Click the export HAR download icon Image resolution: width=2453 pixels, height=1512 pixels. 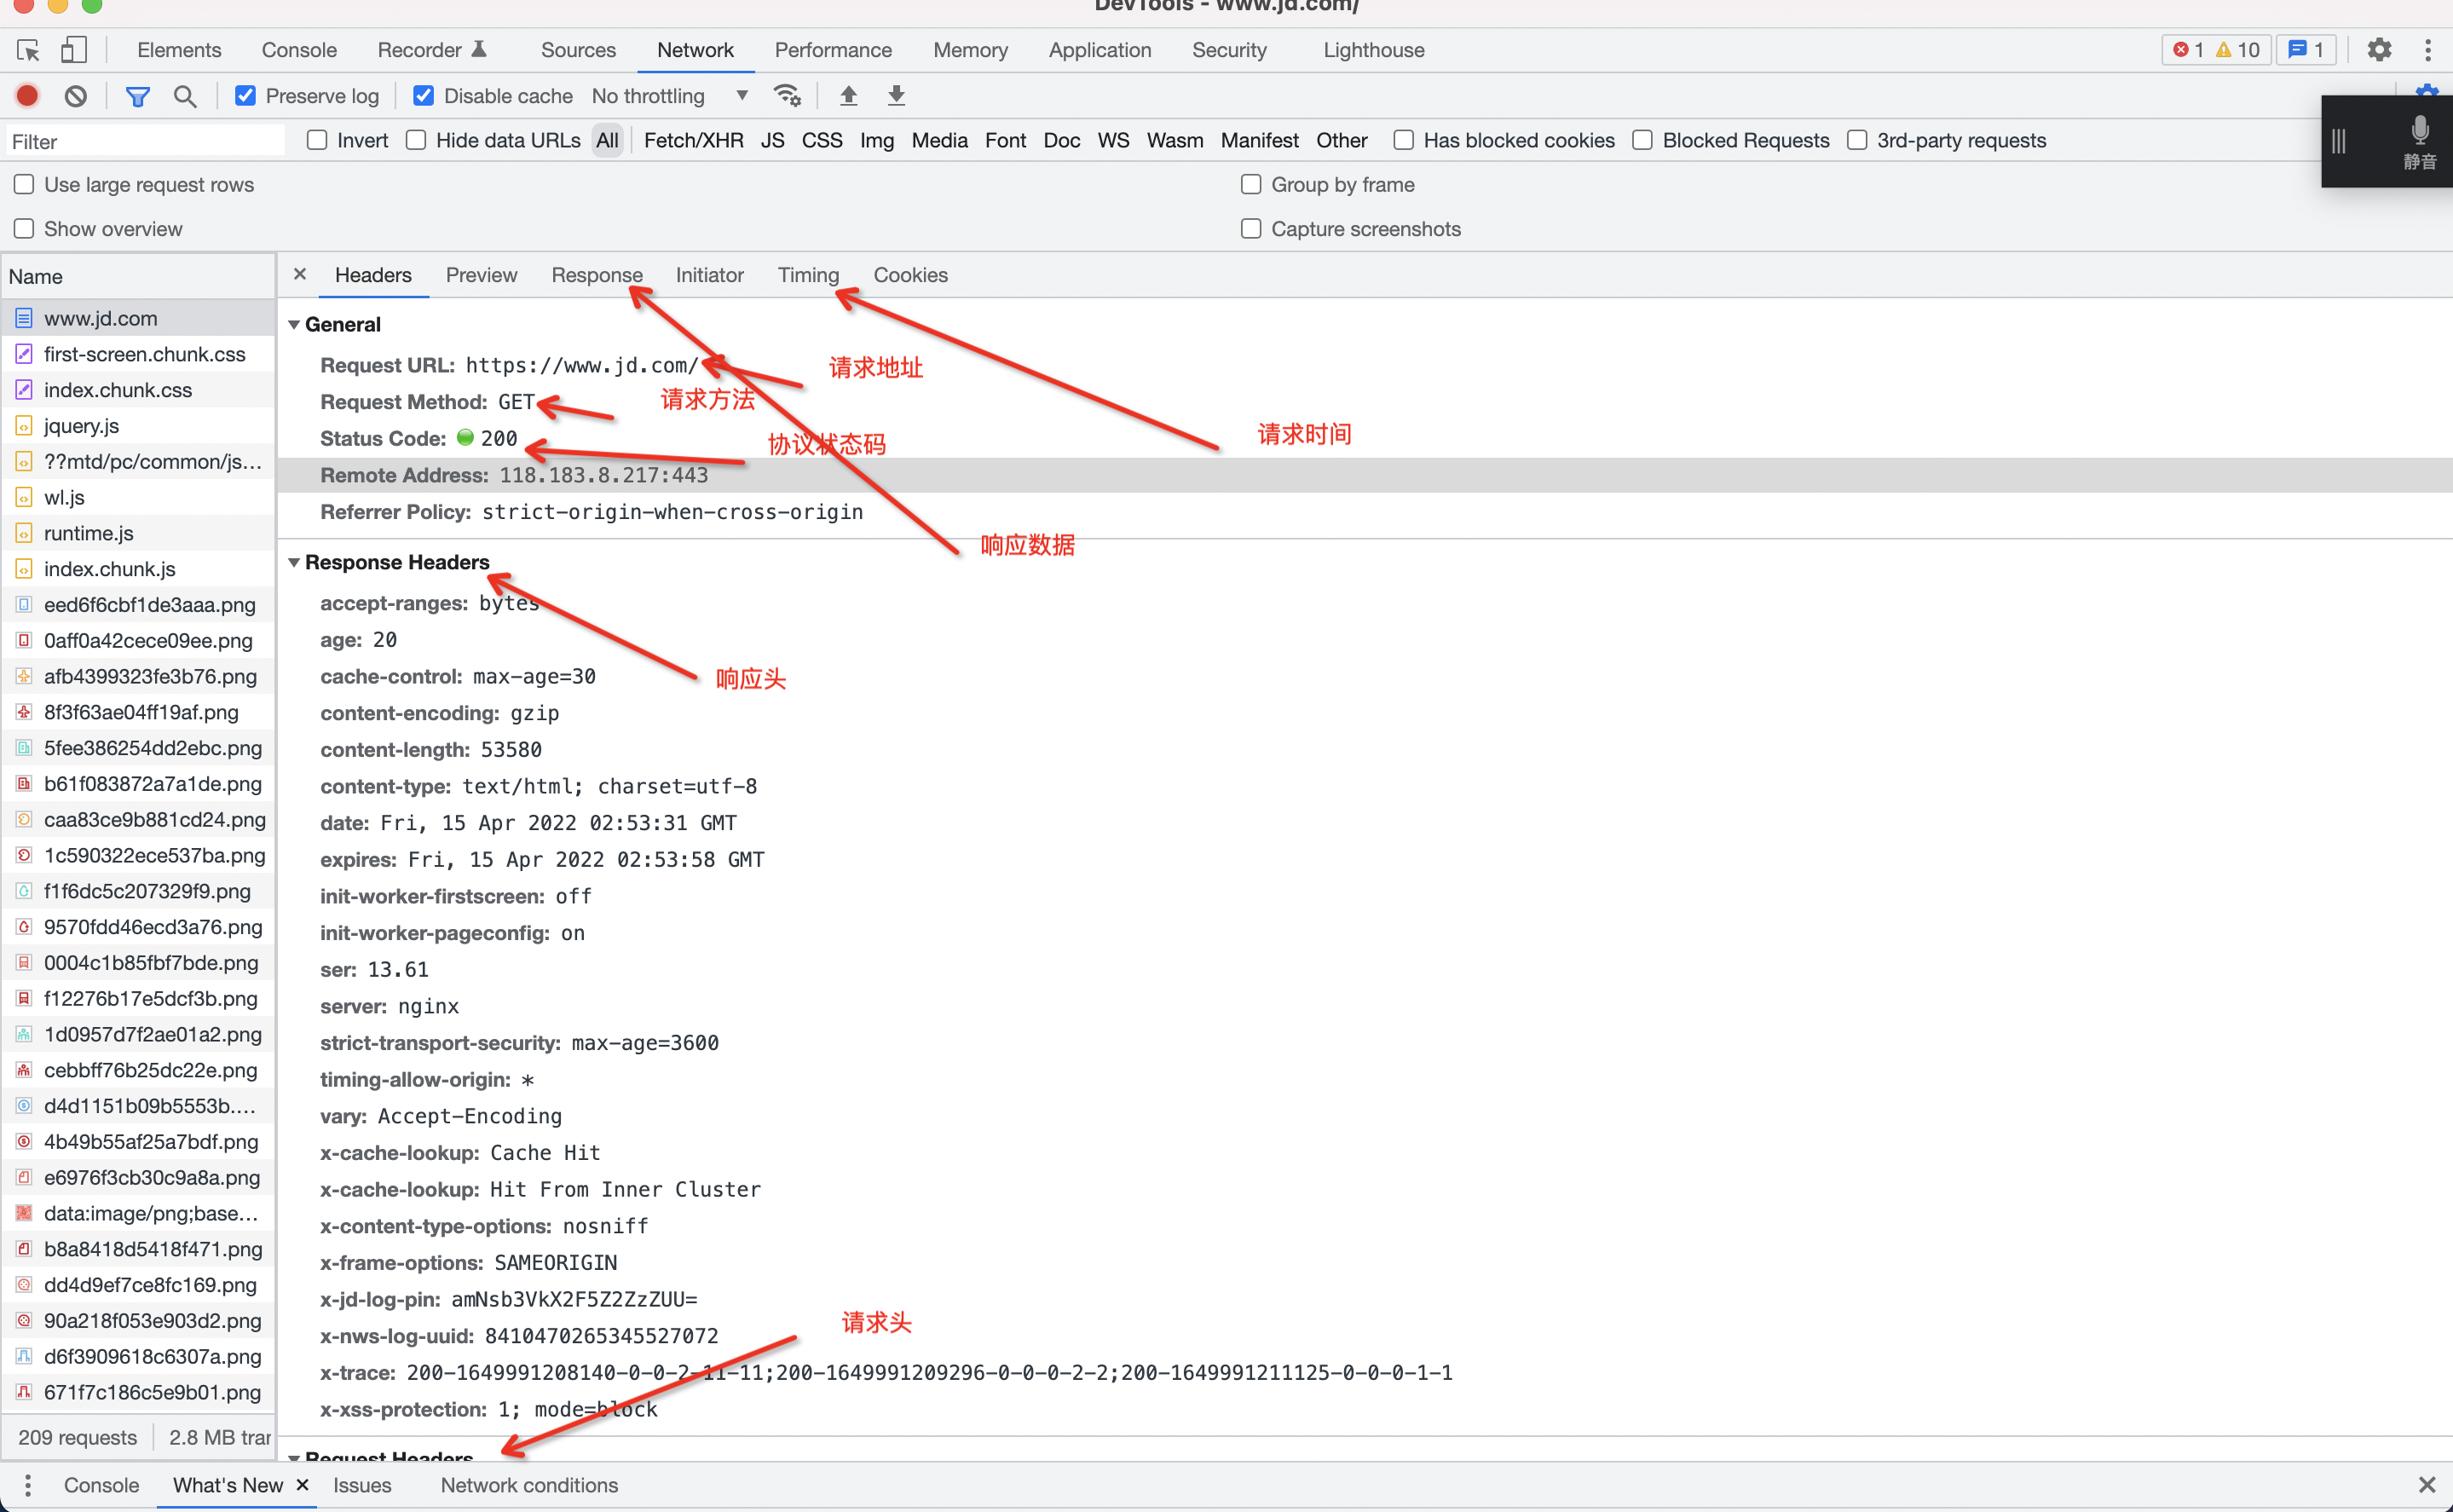[x=896, y=96]
